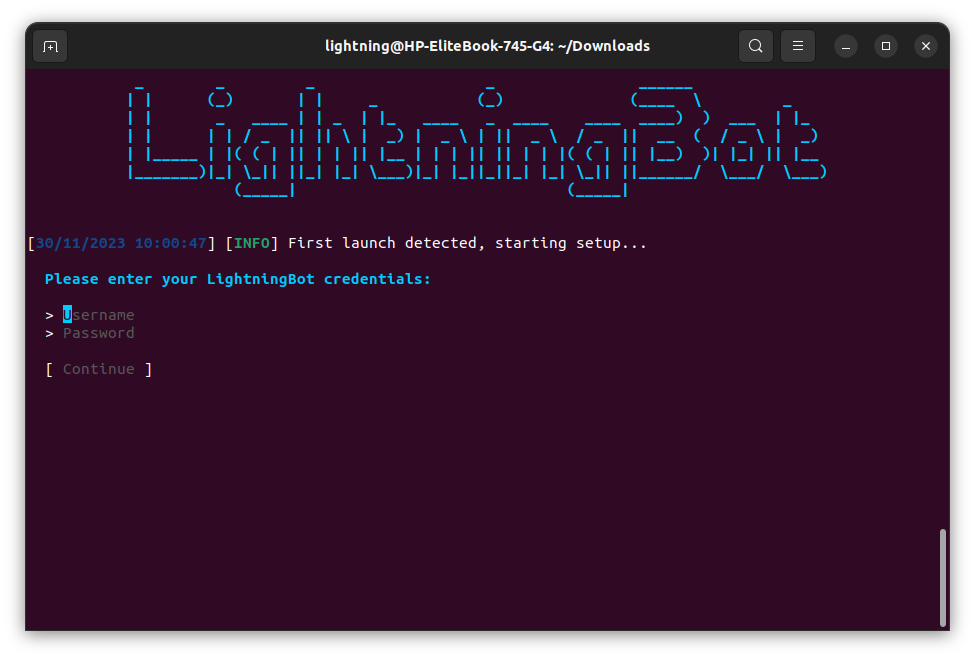The height and width of the screenshot is (659, 975).
Task: Click the text cursor on the Username field
Action: click(x=65, y=314)
